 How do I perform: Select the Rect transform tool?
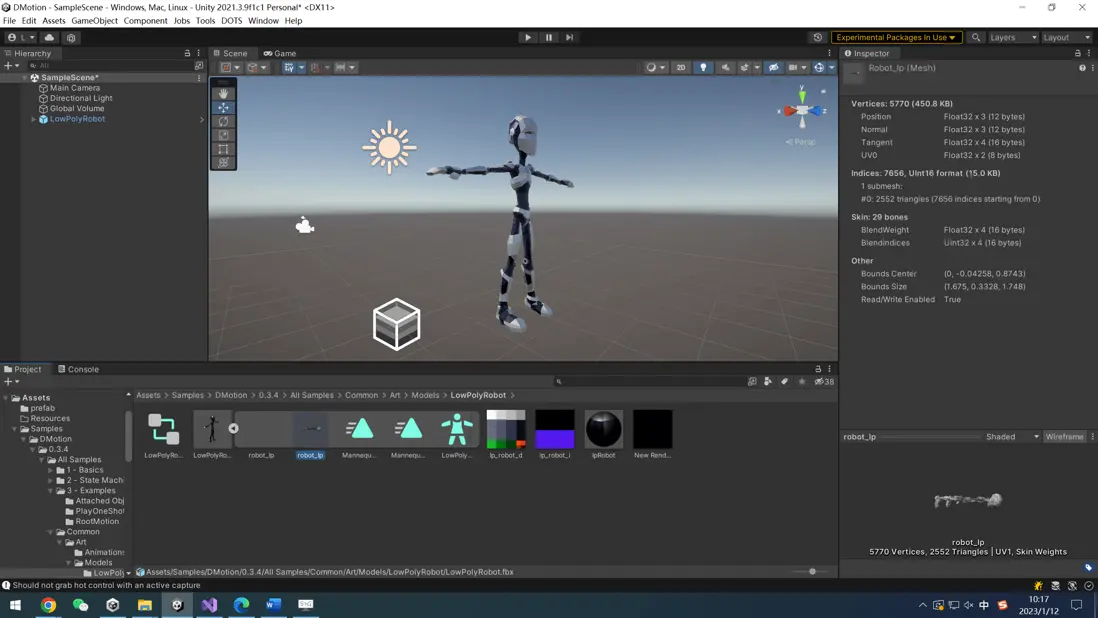pyautogui.click(x=223, y=149)
